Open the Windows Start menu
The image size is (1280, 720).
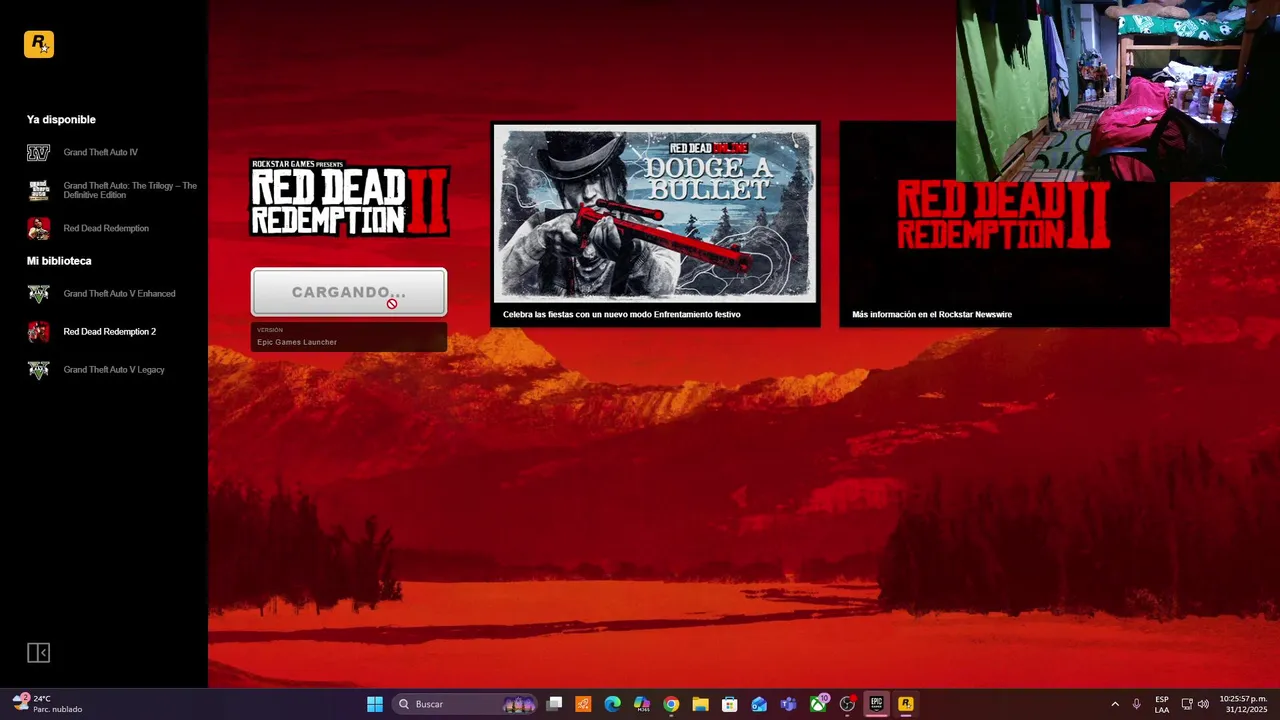(375, 704)
